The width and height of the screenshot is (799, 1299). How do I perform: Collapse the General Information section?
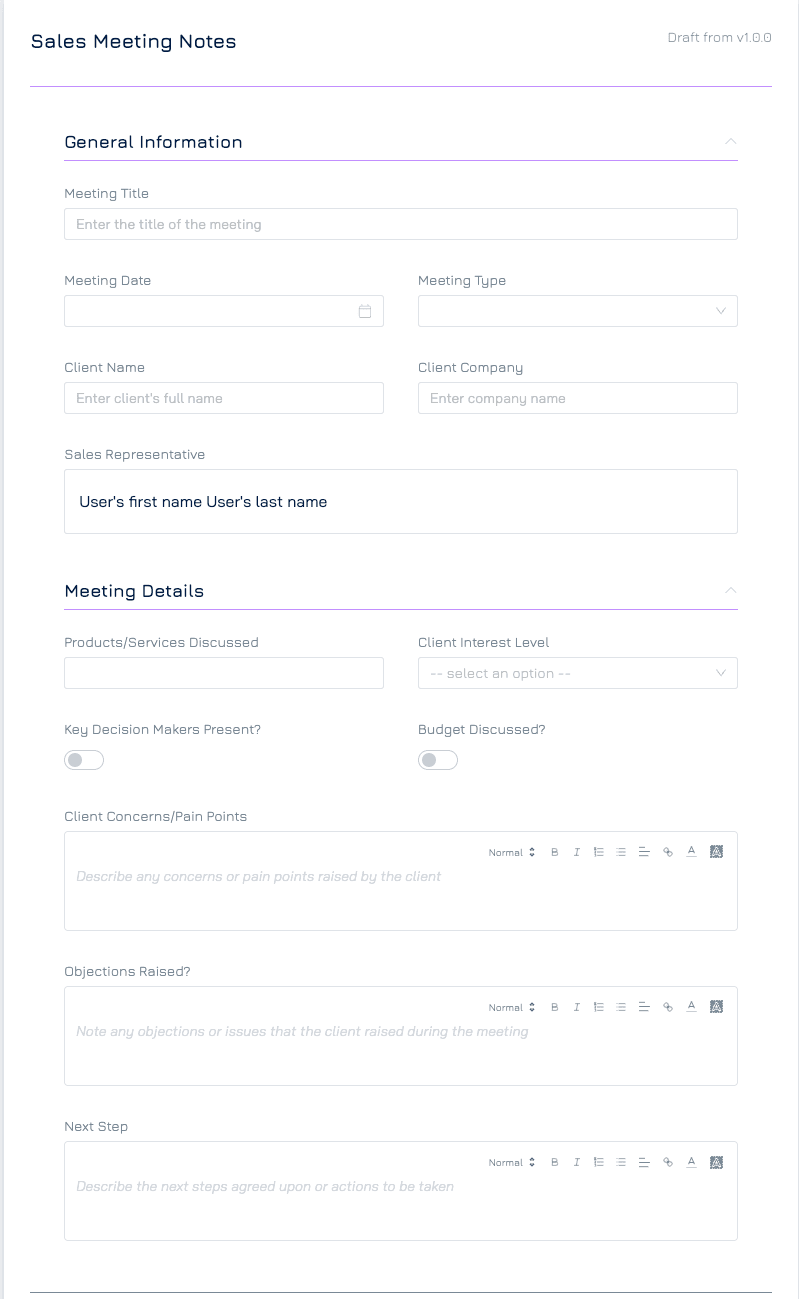point(731,141)
